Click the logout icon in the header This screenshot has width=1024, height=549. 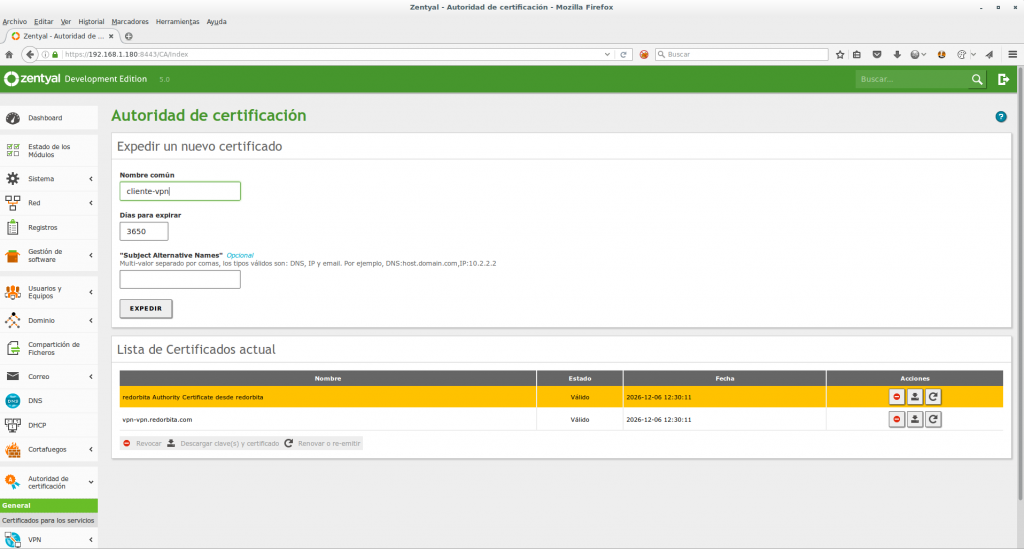click(1003, 79)
